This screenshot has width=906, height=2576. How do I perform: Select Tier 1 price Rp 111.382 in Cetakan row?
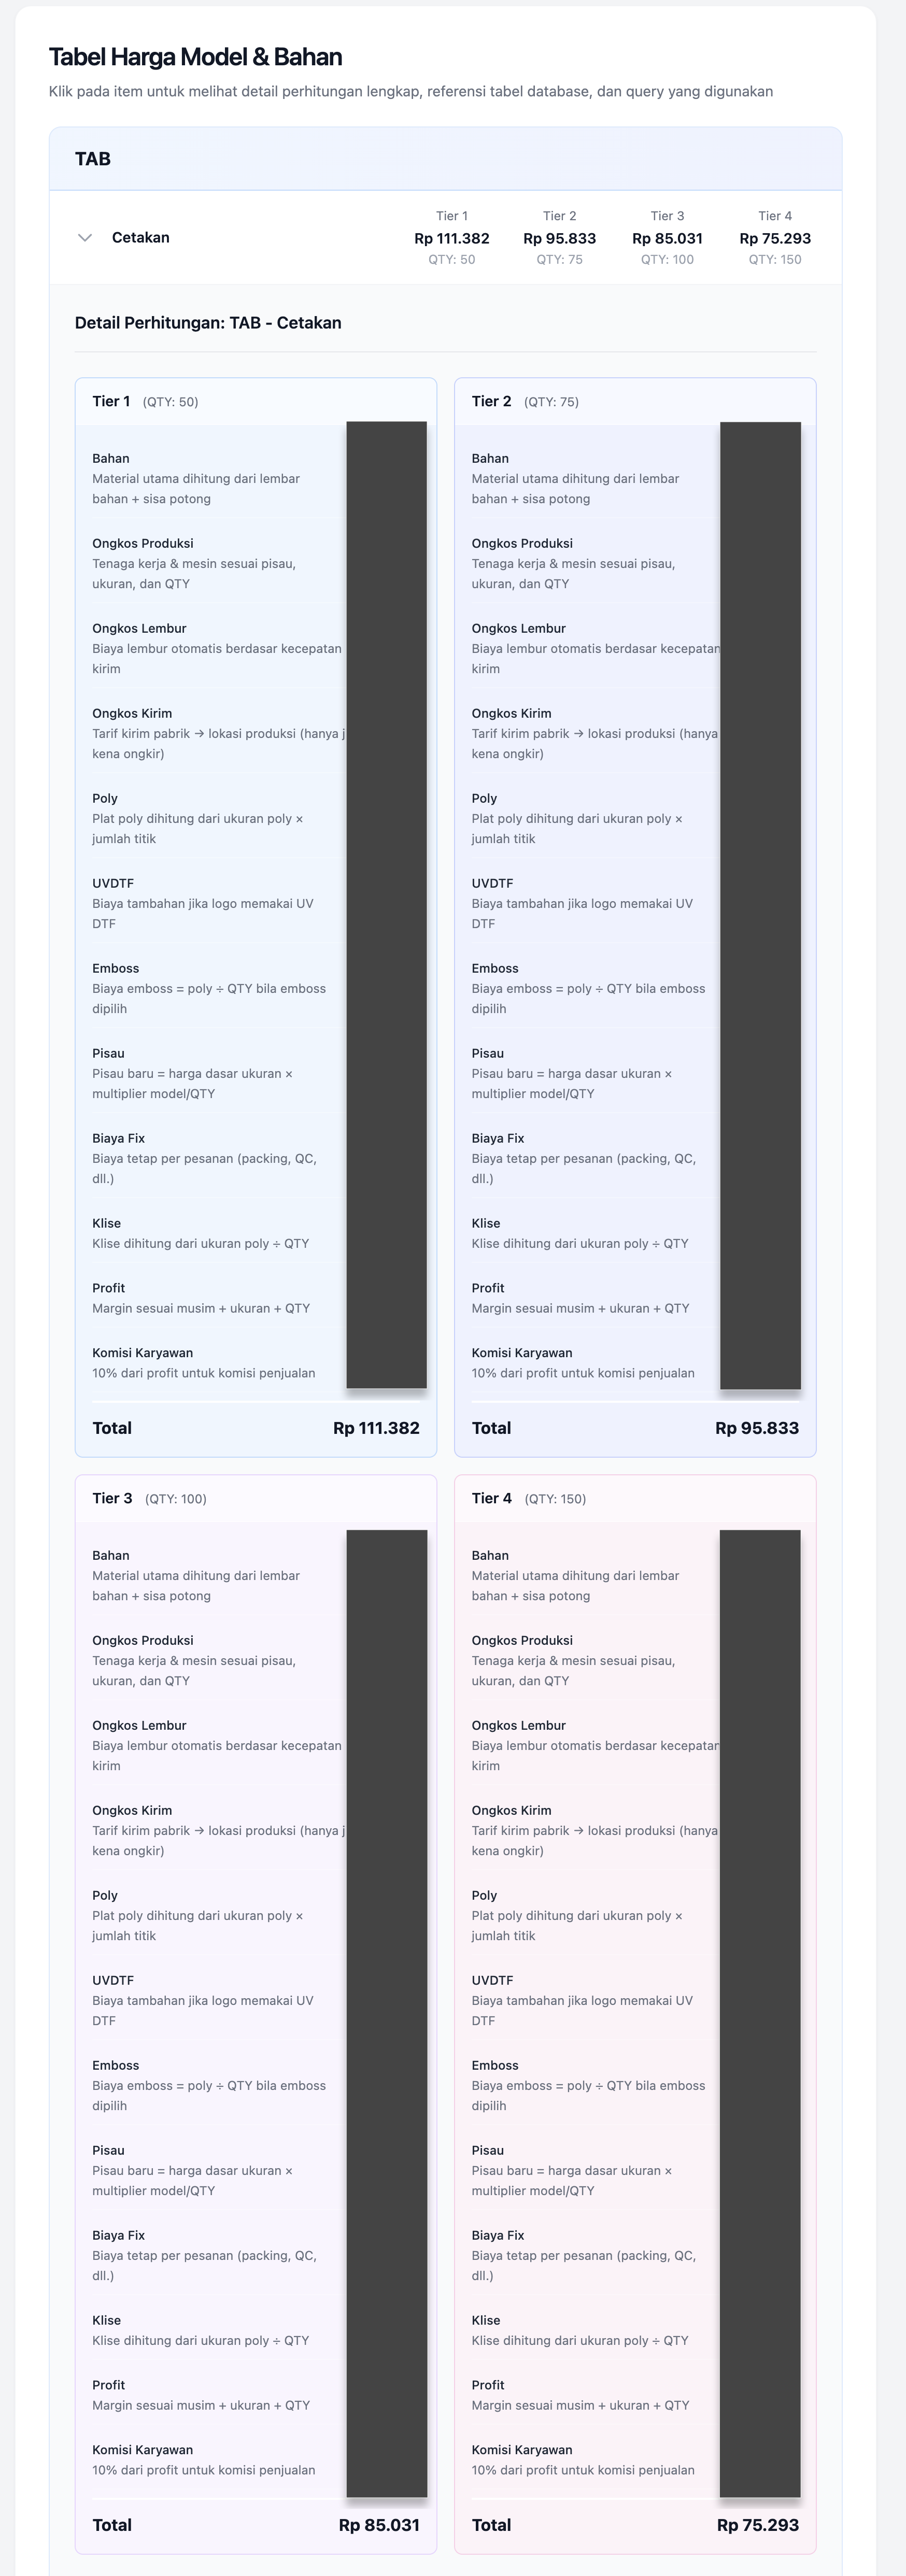(452, 238)
